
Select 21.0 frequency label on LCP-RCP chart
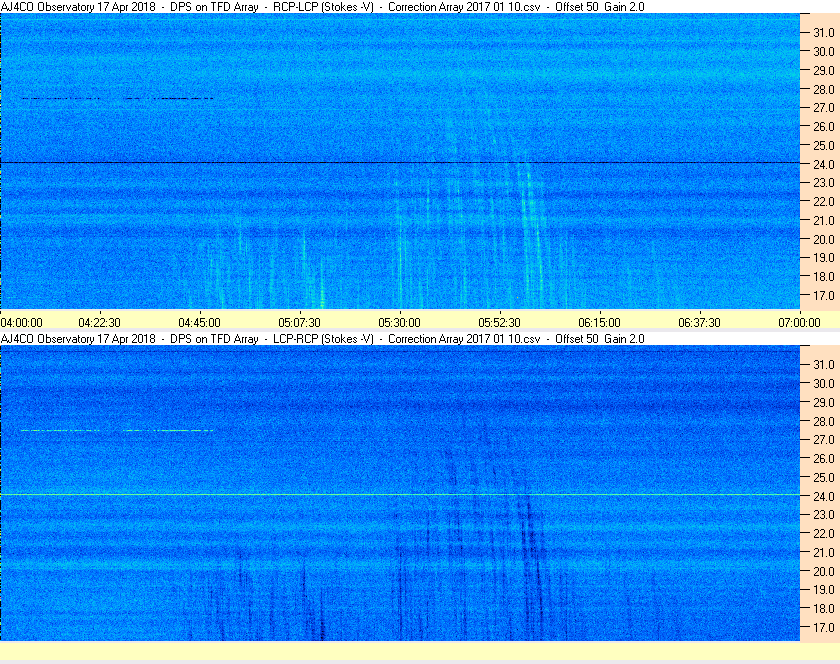[824, 553]
